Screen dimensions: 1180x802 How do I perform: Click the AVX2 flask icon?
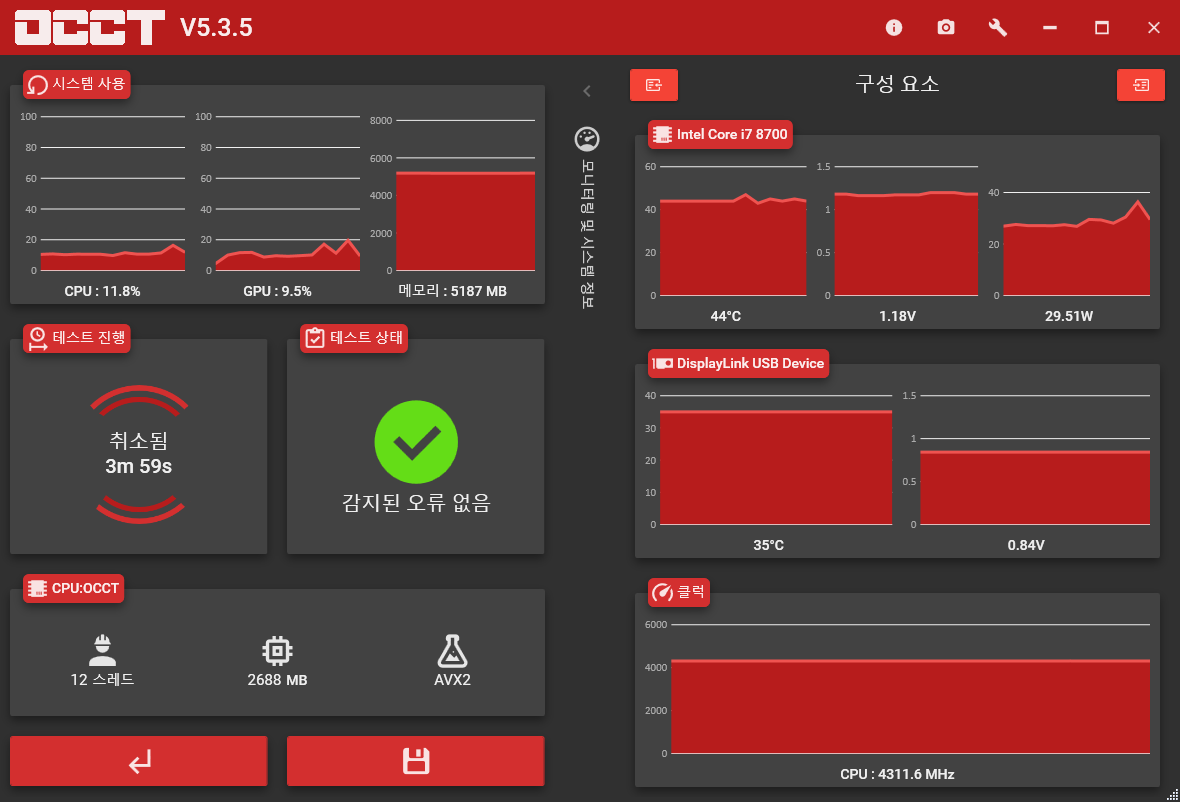tap(453, 651)
